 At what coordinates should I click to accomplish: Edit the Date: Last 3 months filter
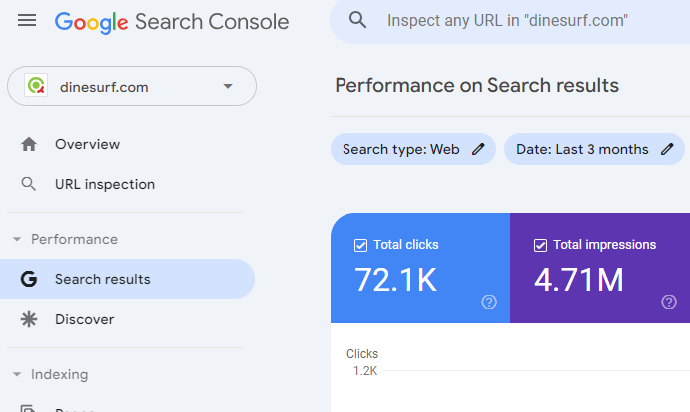594,149
